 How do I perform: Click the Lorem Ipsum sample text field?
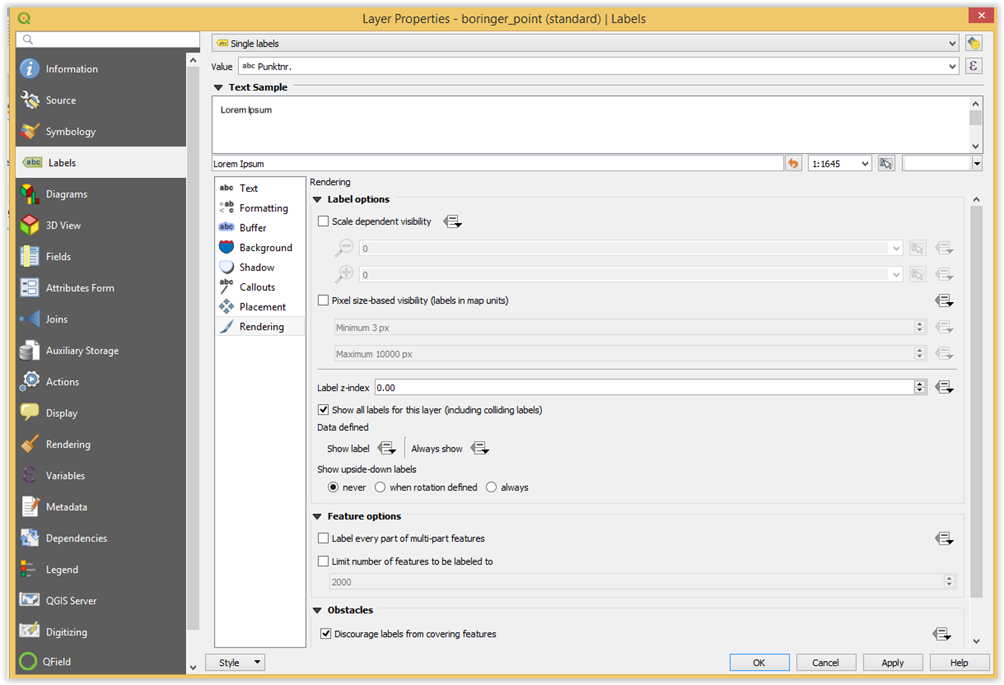[498, 163]
